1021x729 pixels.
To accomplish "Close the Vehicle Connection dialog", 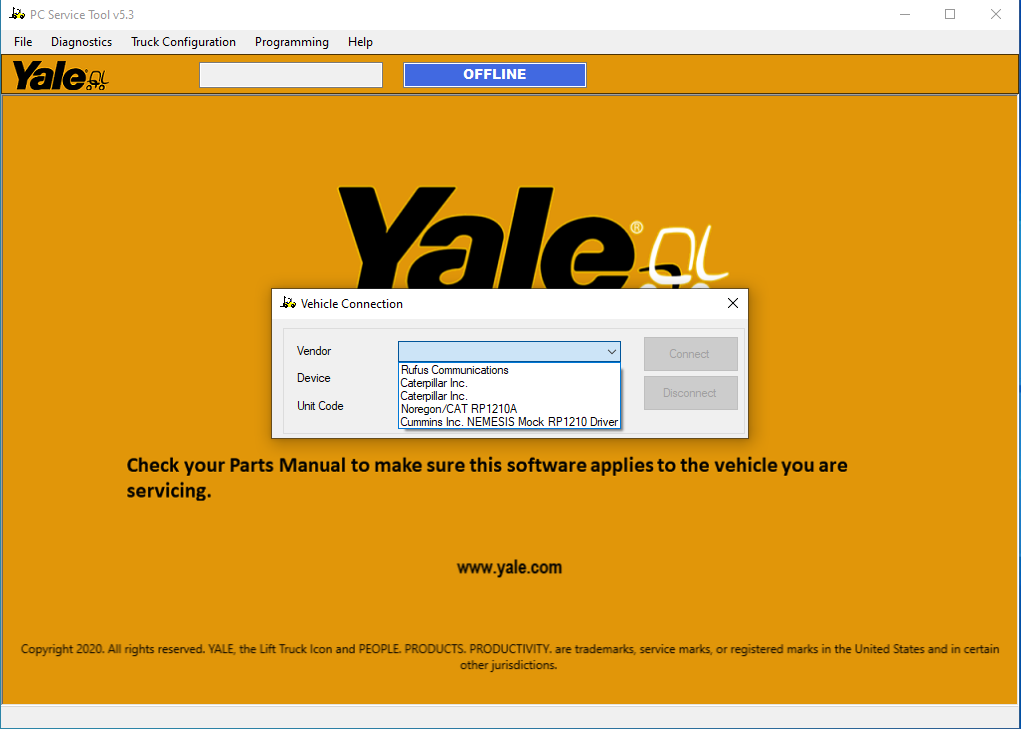I will click(732, 303).
